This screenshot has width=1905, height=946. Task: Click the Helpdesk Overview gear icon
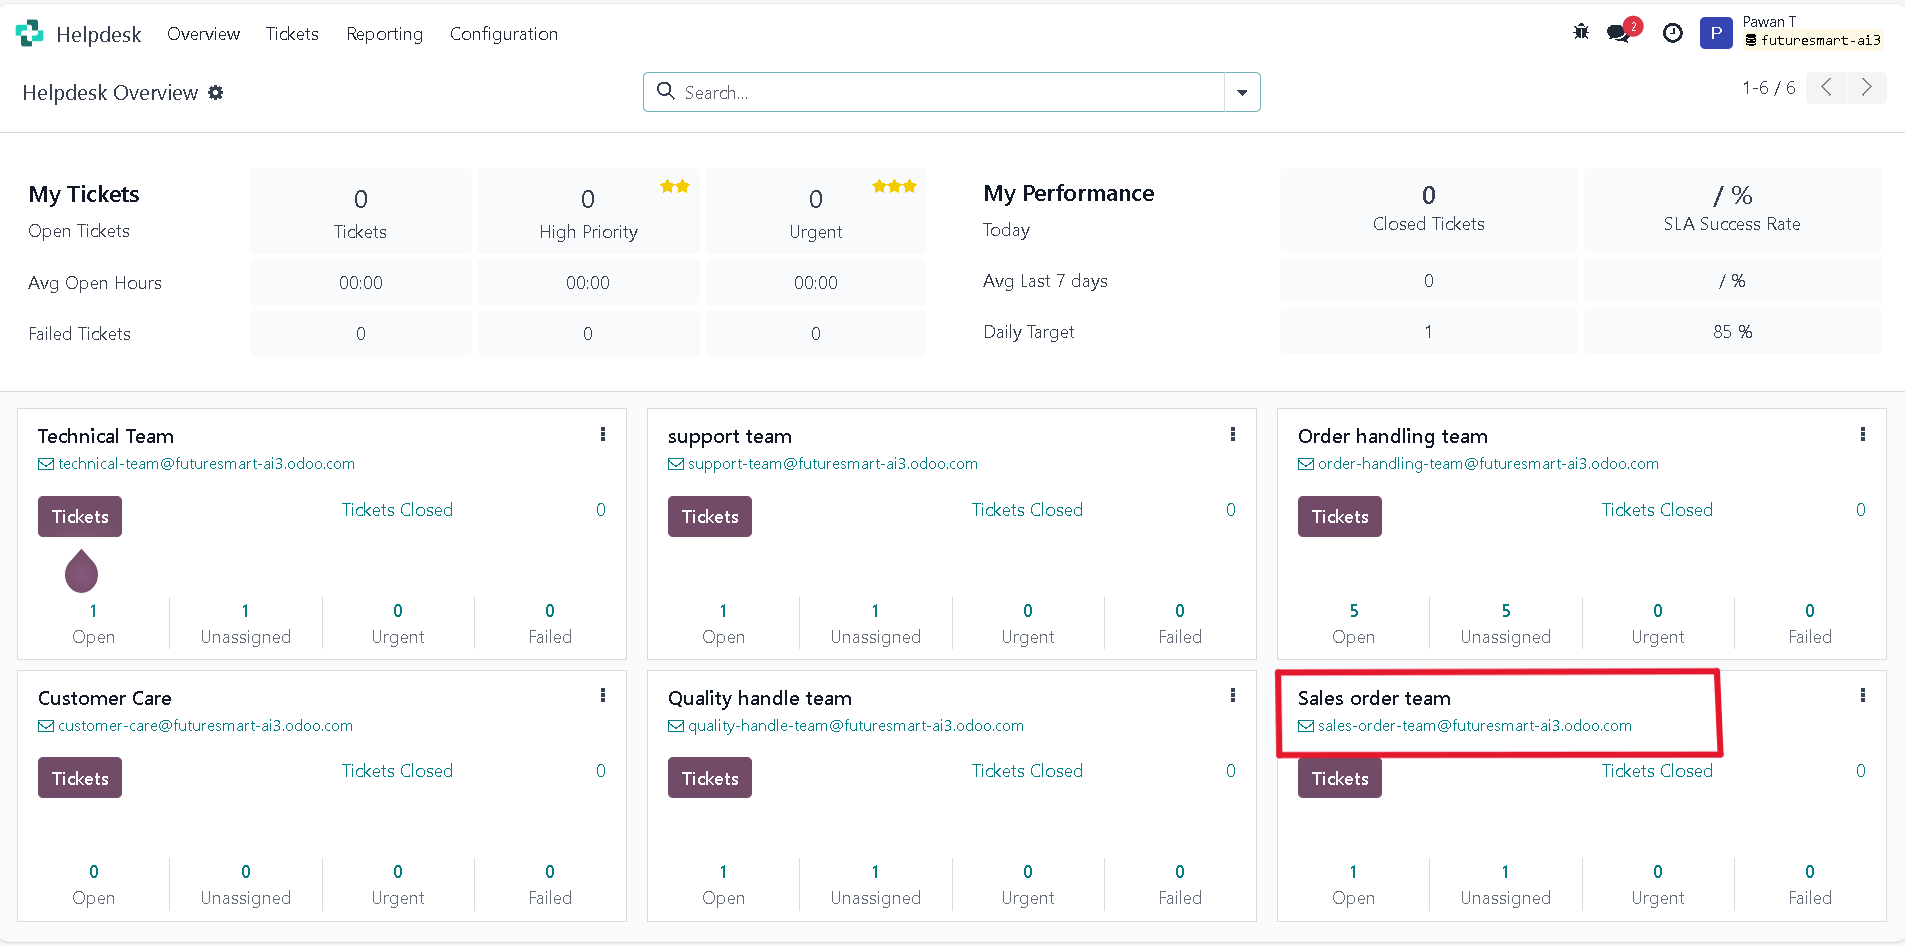[x=216, y=92]
